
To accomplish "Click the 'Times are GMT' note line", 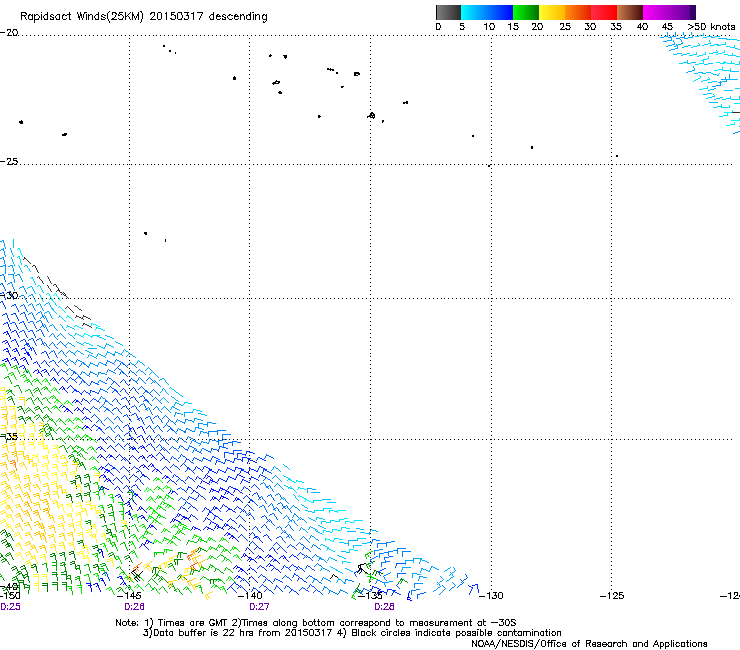I will click(x=316, y=623).
